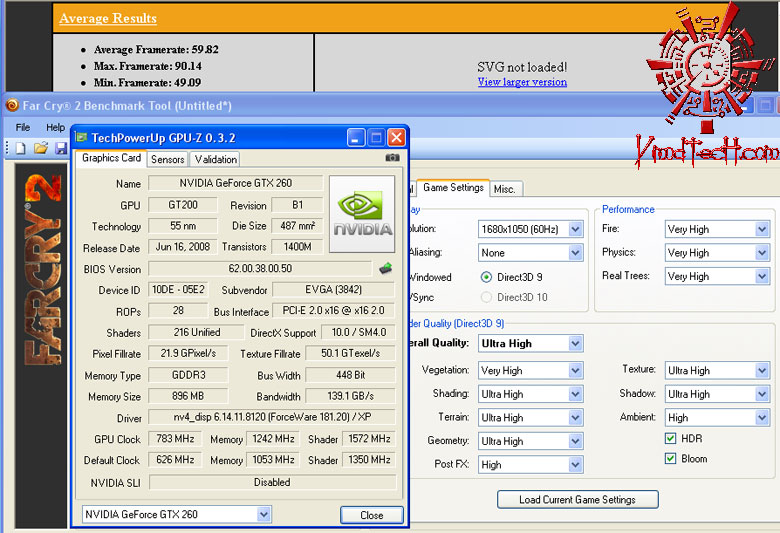Click the Average Framerate: 59.82 text

pos(156,49)
